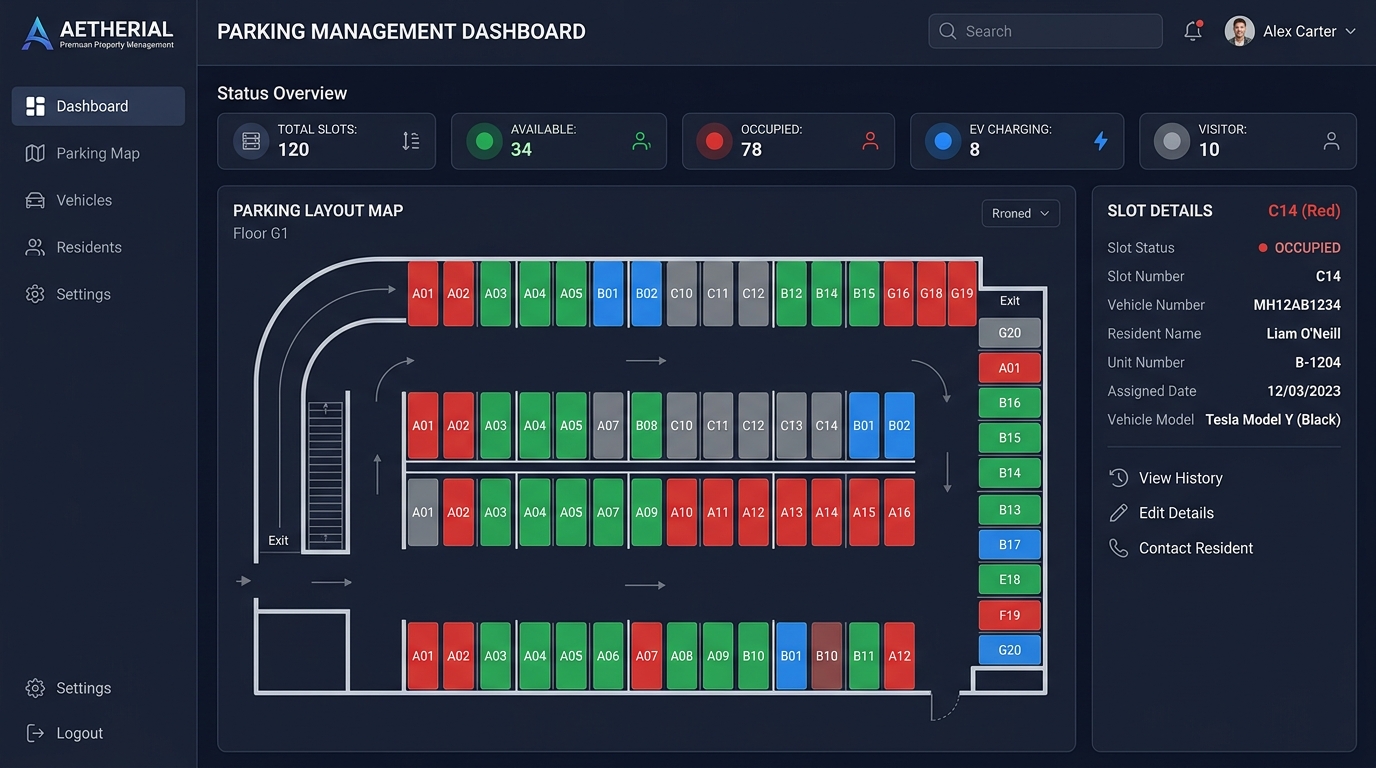Click the person icon in Occupied card
Screen dimensions: 1376x768
click(870, 141)
